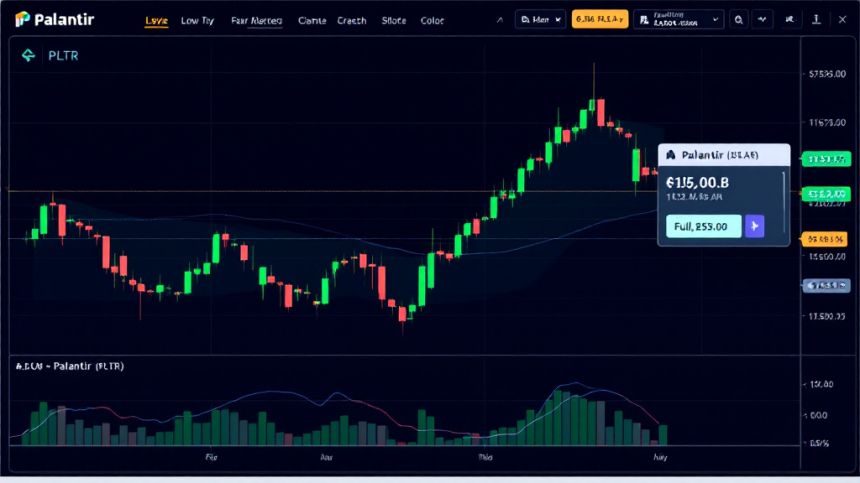Screen dimensions: 860x483
Task: Click the Palantir logo icon
Action: point(22,19)
